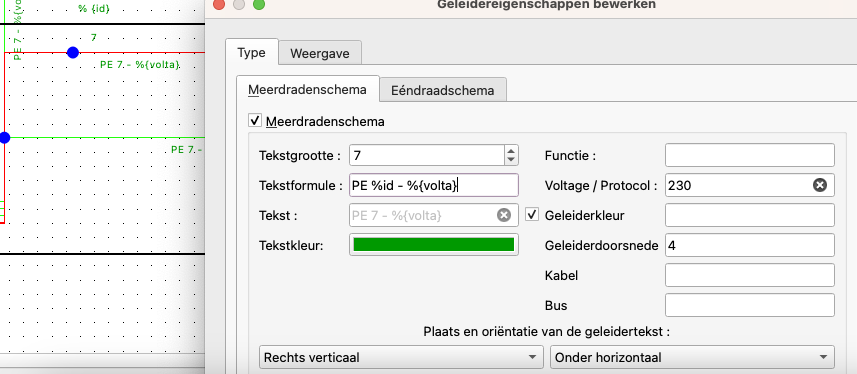The width and height of the screenshot is (857, 374).
Task: Select the blue junction dot on red wire
Action: pyautogui.click(x=73, y=52)
